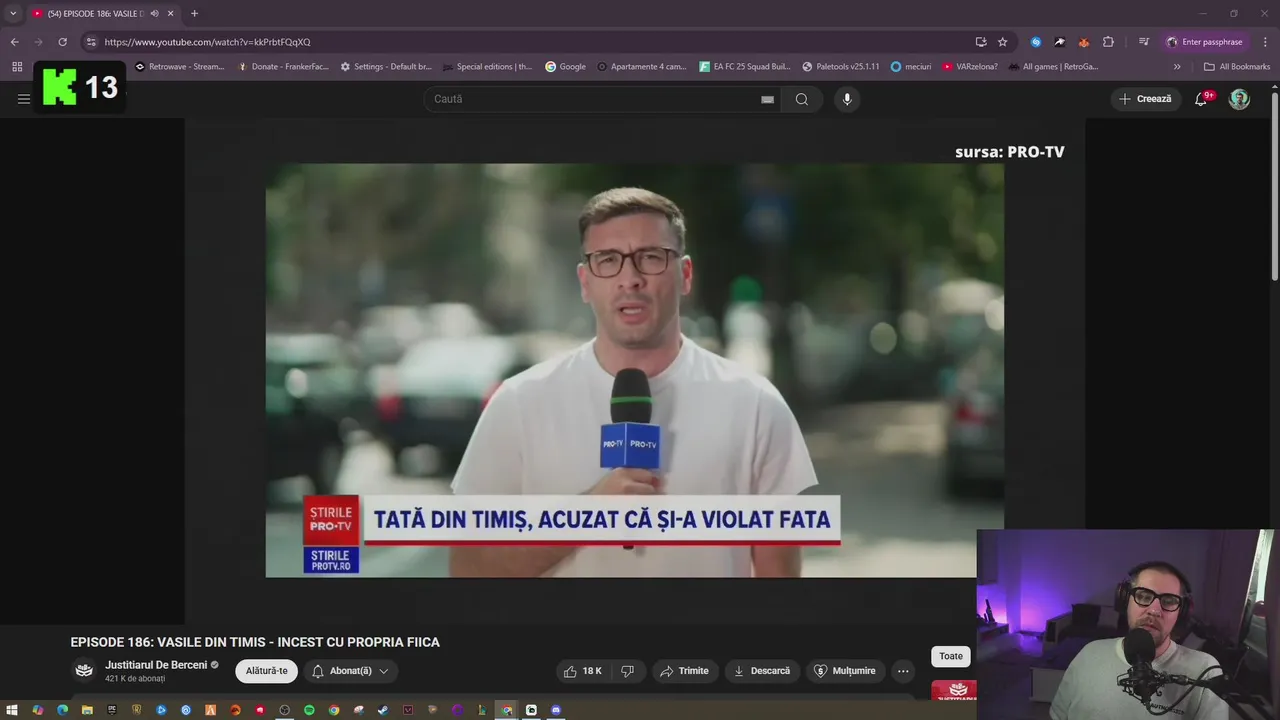
Task: Open the on-screen keyboard in the search box
Action: point(767,99)
